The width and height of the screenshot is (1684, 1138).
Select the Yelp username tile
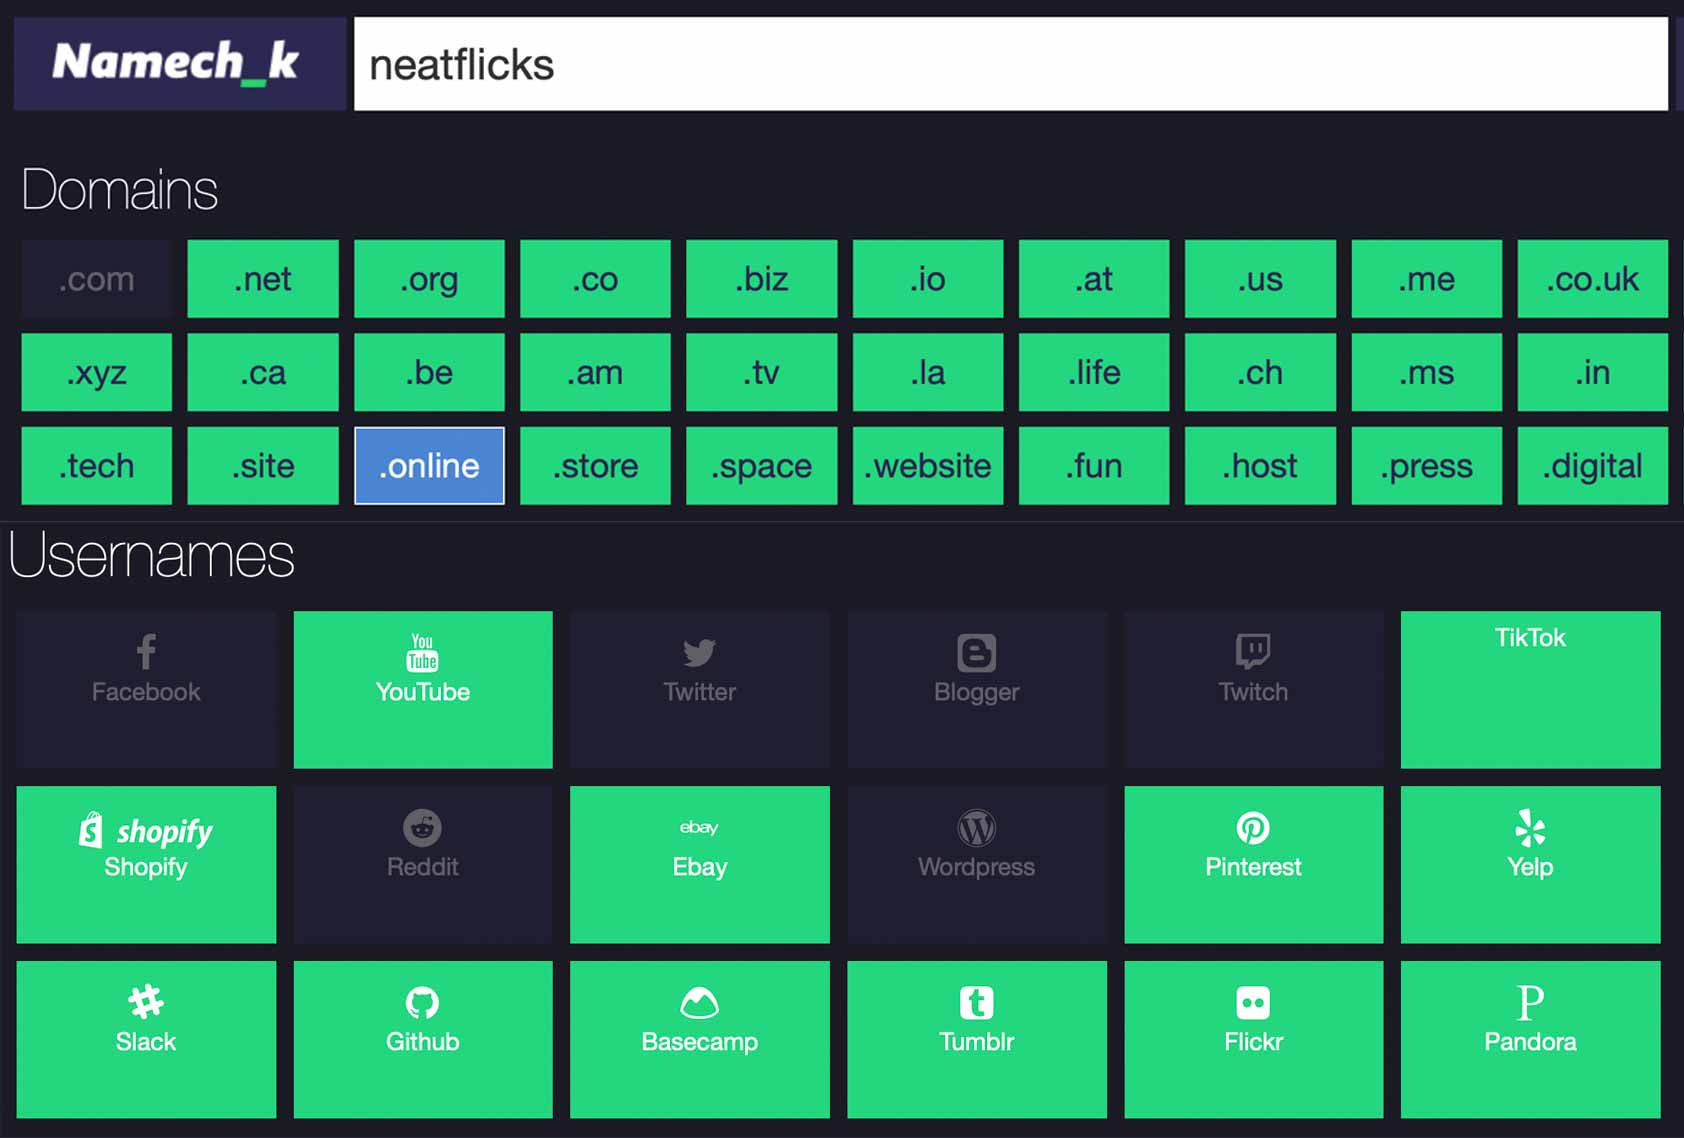point(1531,865)
